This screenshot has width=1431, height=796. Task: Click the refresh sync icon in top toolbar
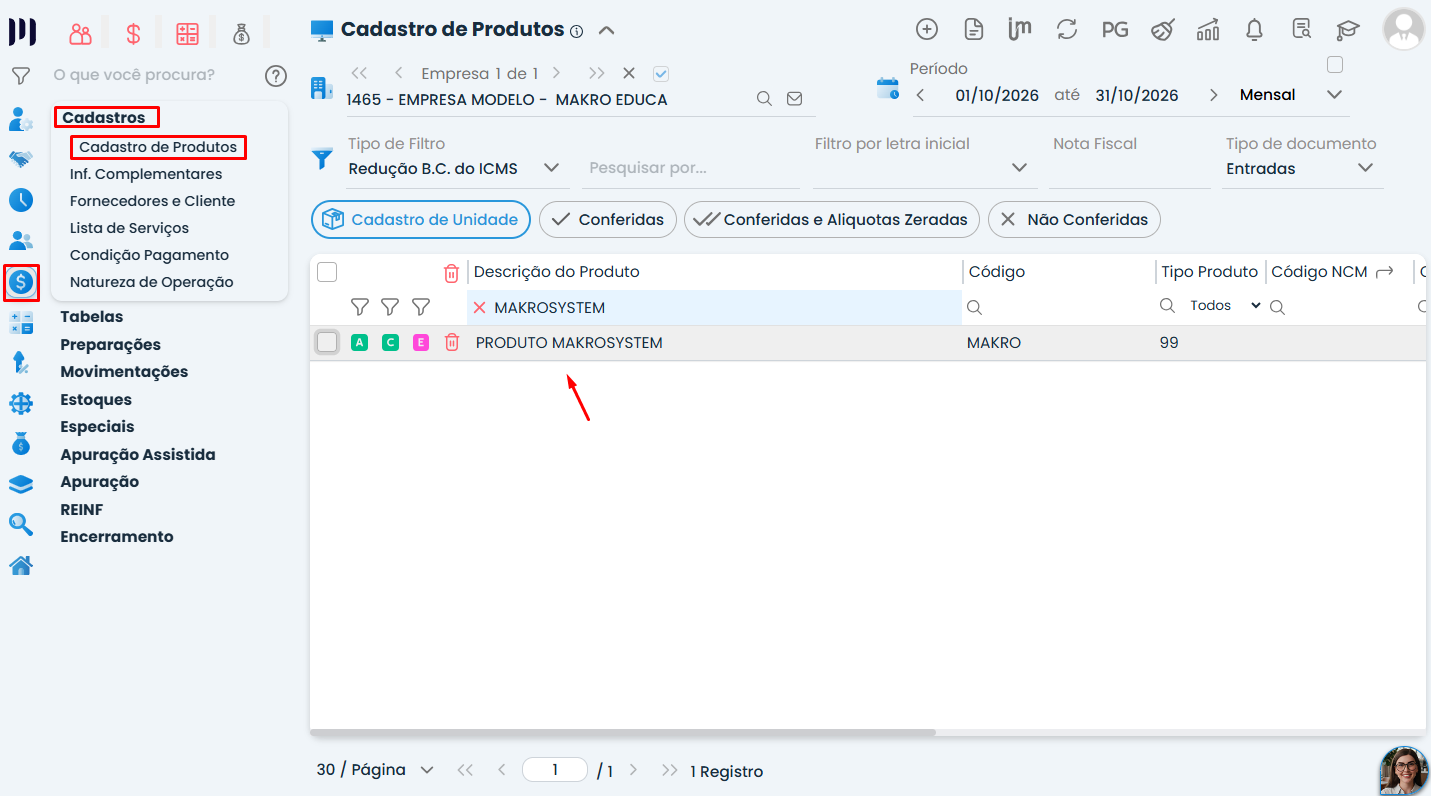(x=1067, y=30)
